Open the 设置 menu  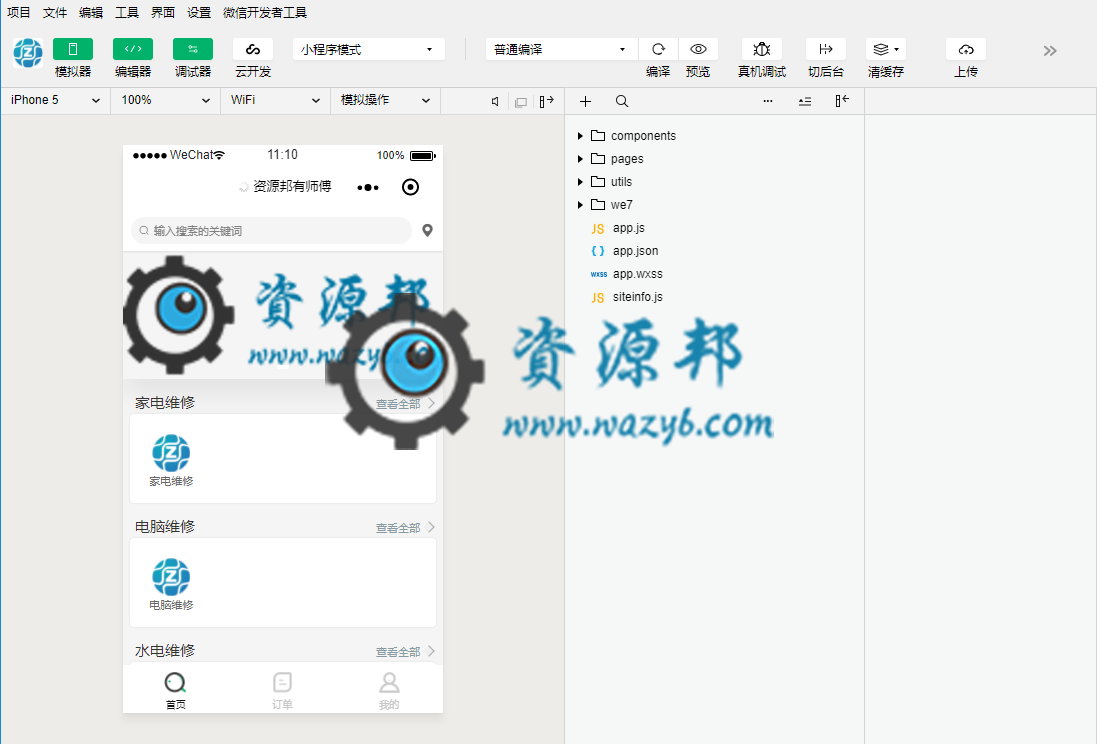(199, 13)
